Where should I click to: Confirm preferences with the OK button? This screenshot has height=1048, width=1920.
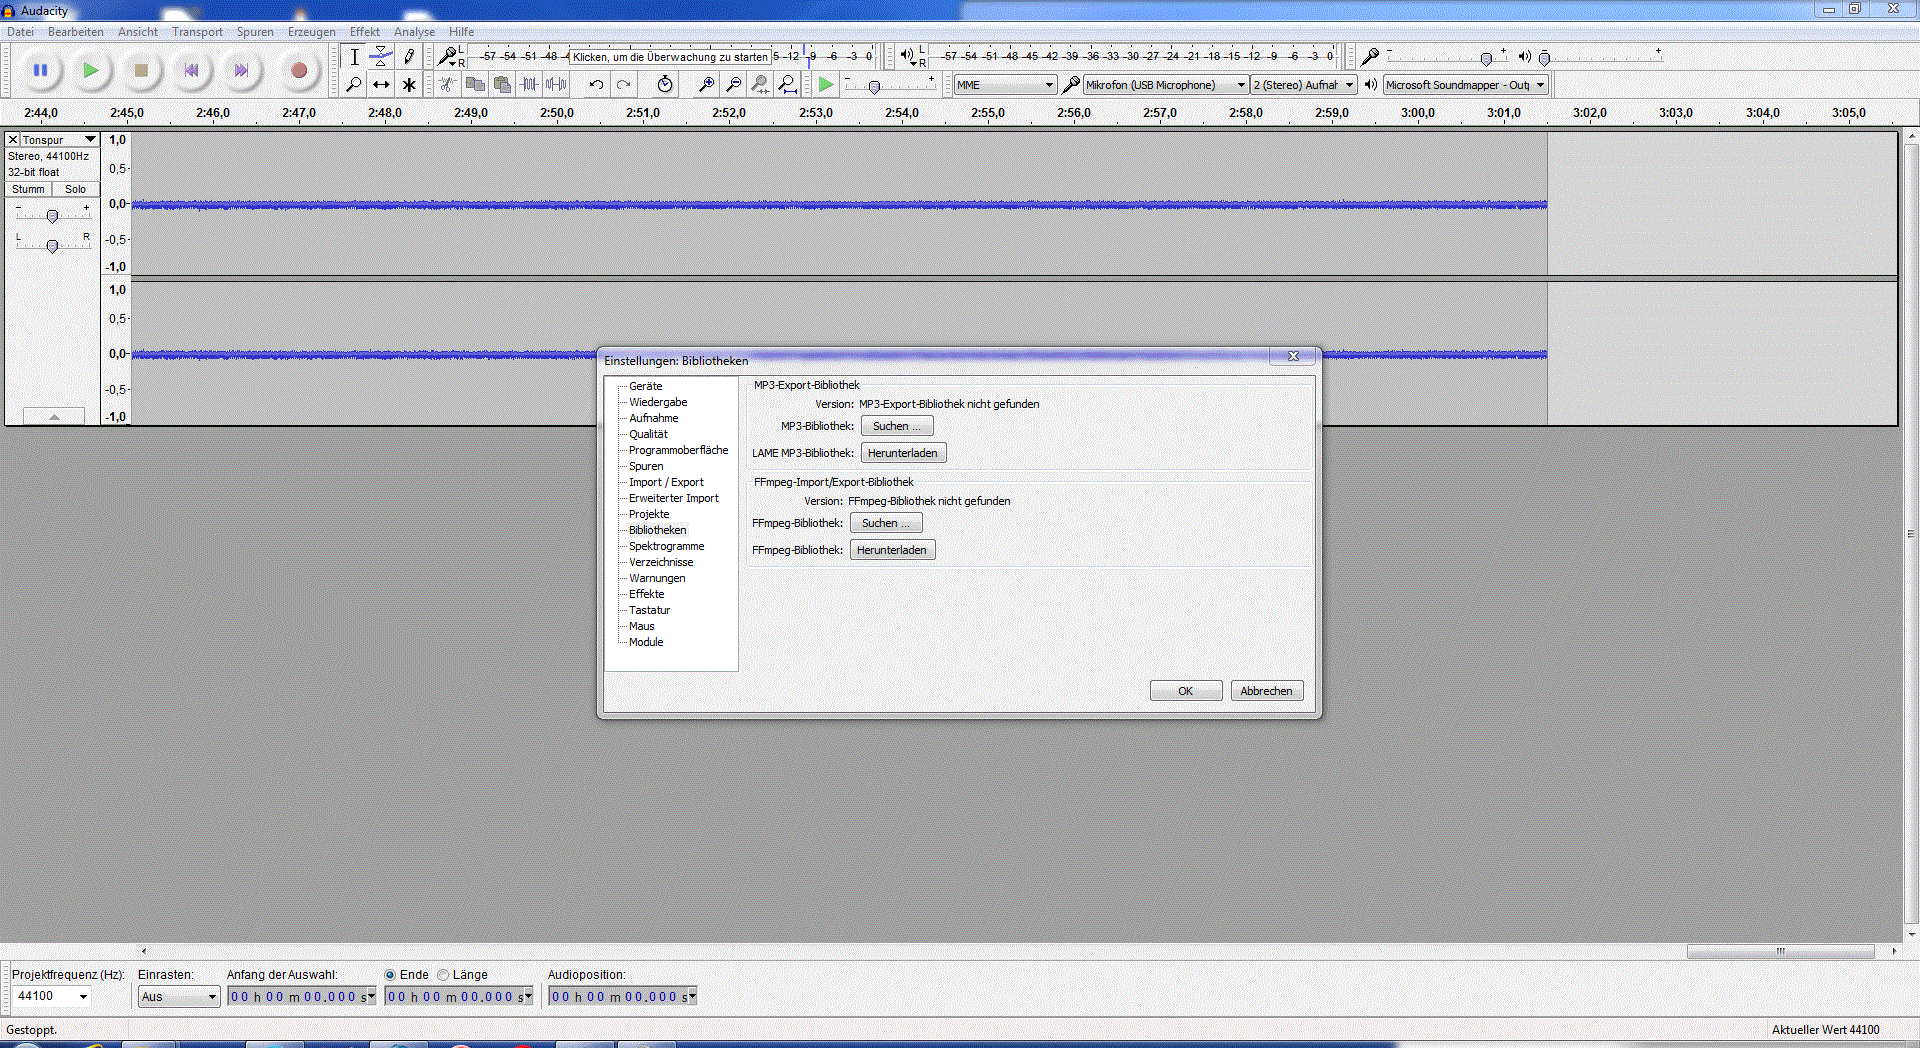1186,691
